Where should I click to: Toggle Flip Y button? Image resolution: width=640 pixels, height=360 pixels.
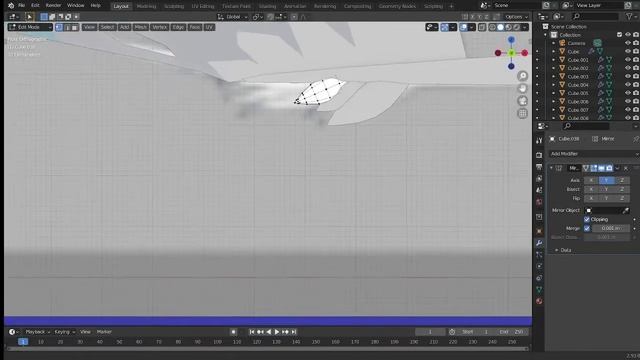tap(607, 198)
